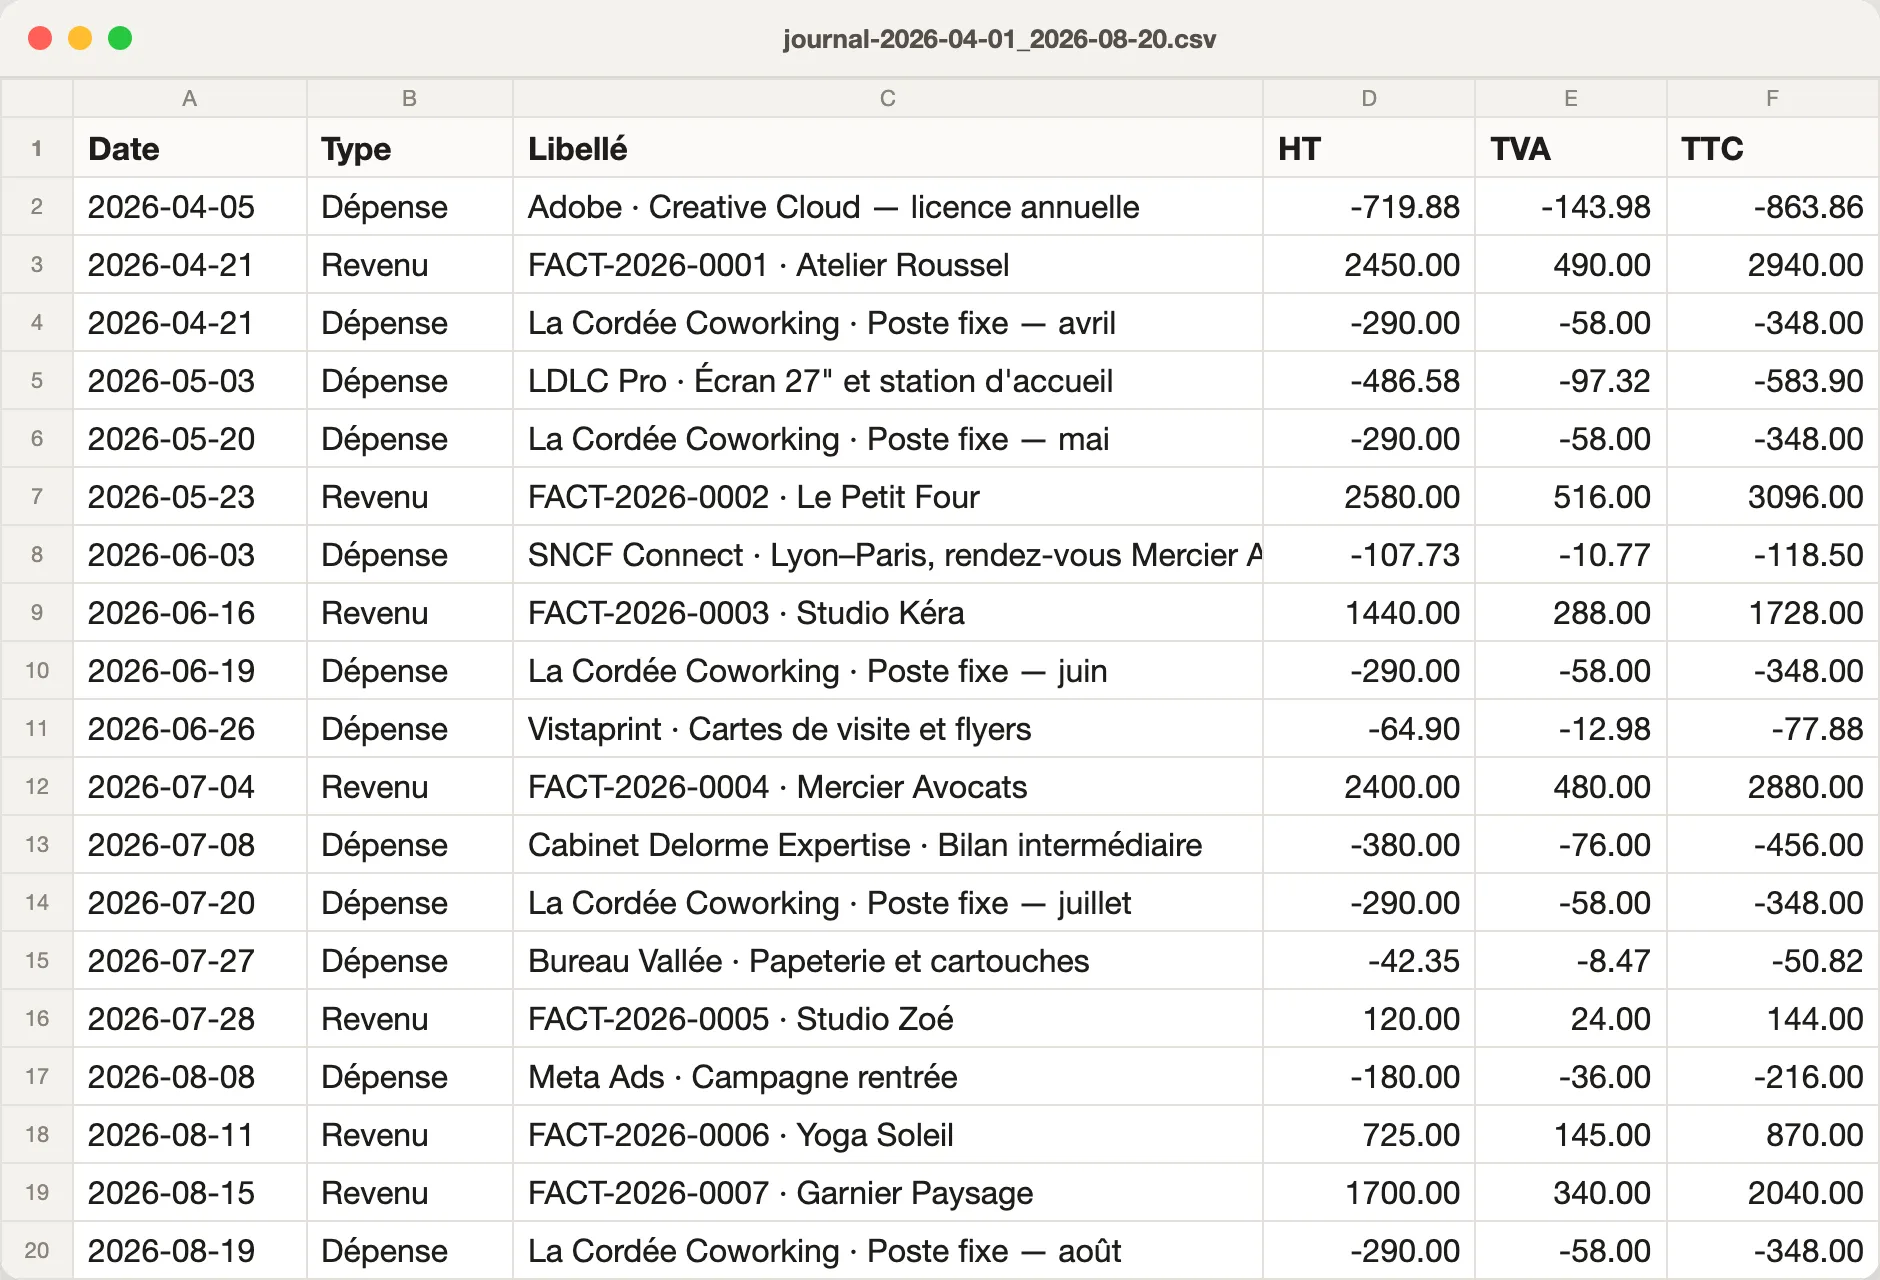The height and width of the screenshot is (1280, 1880).
Task: Click the 'TVA' header cell
Action: tap(1571, 149)
